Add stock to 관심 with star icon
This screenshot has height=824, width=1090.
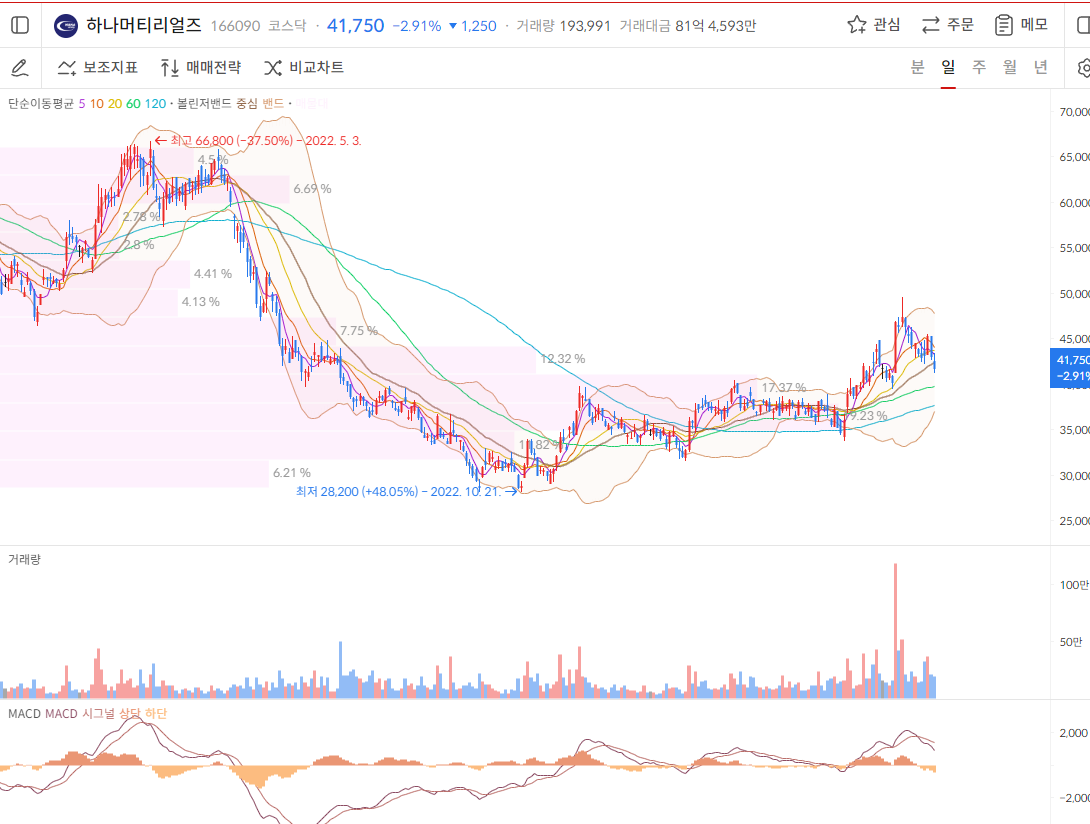coord(873,25)
